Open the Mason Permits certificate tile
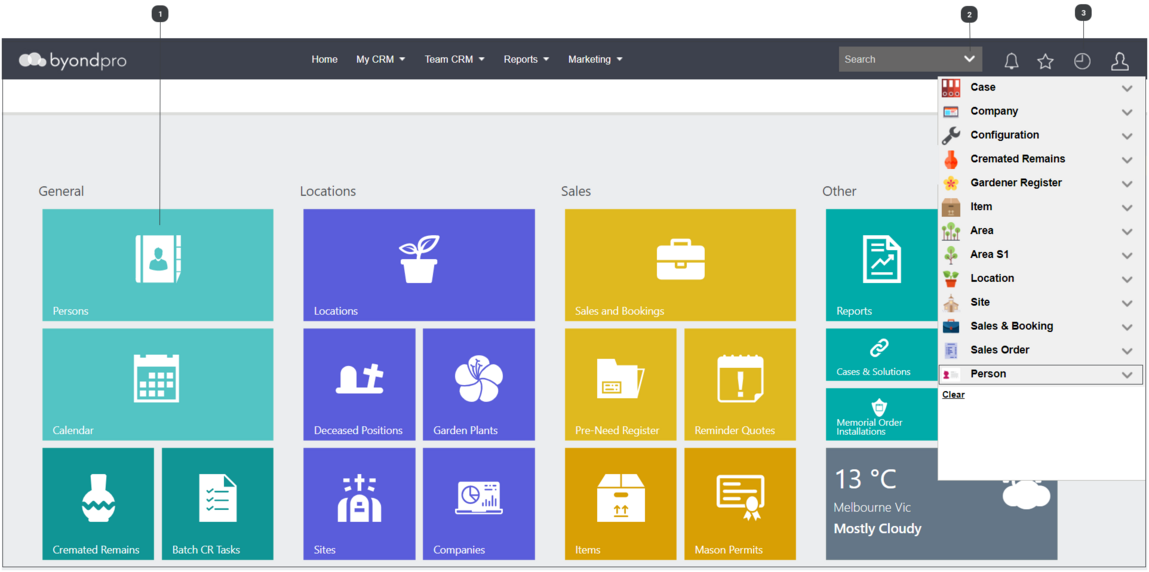Image resolution: width=1149 pixels, height=572 pixels. tap(740, 504)
